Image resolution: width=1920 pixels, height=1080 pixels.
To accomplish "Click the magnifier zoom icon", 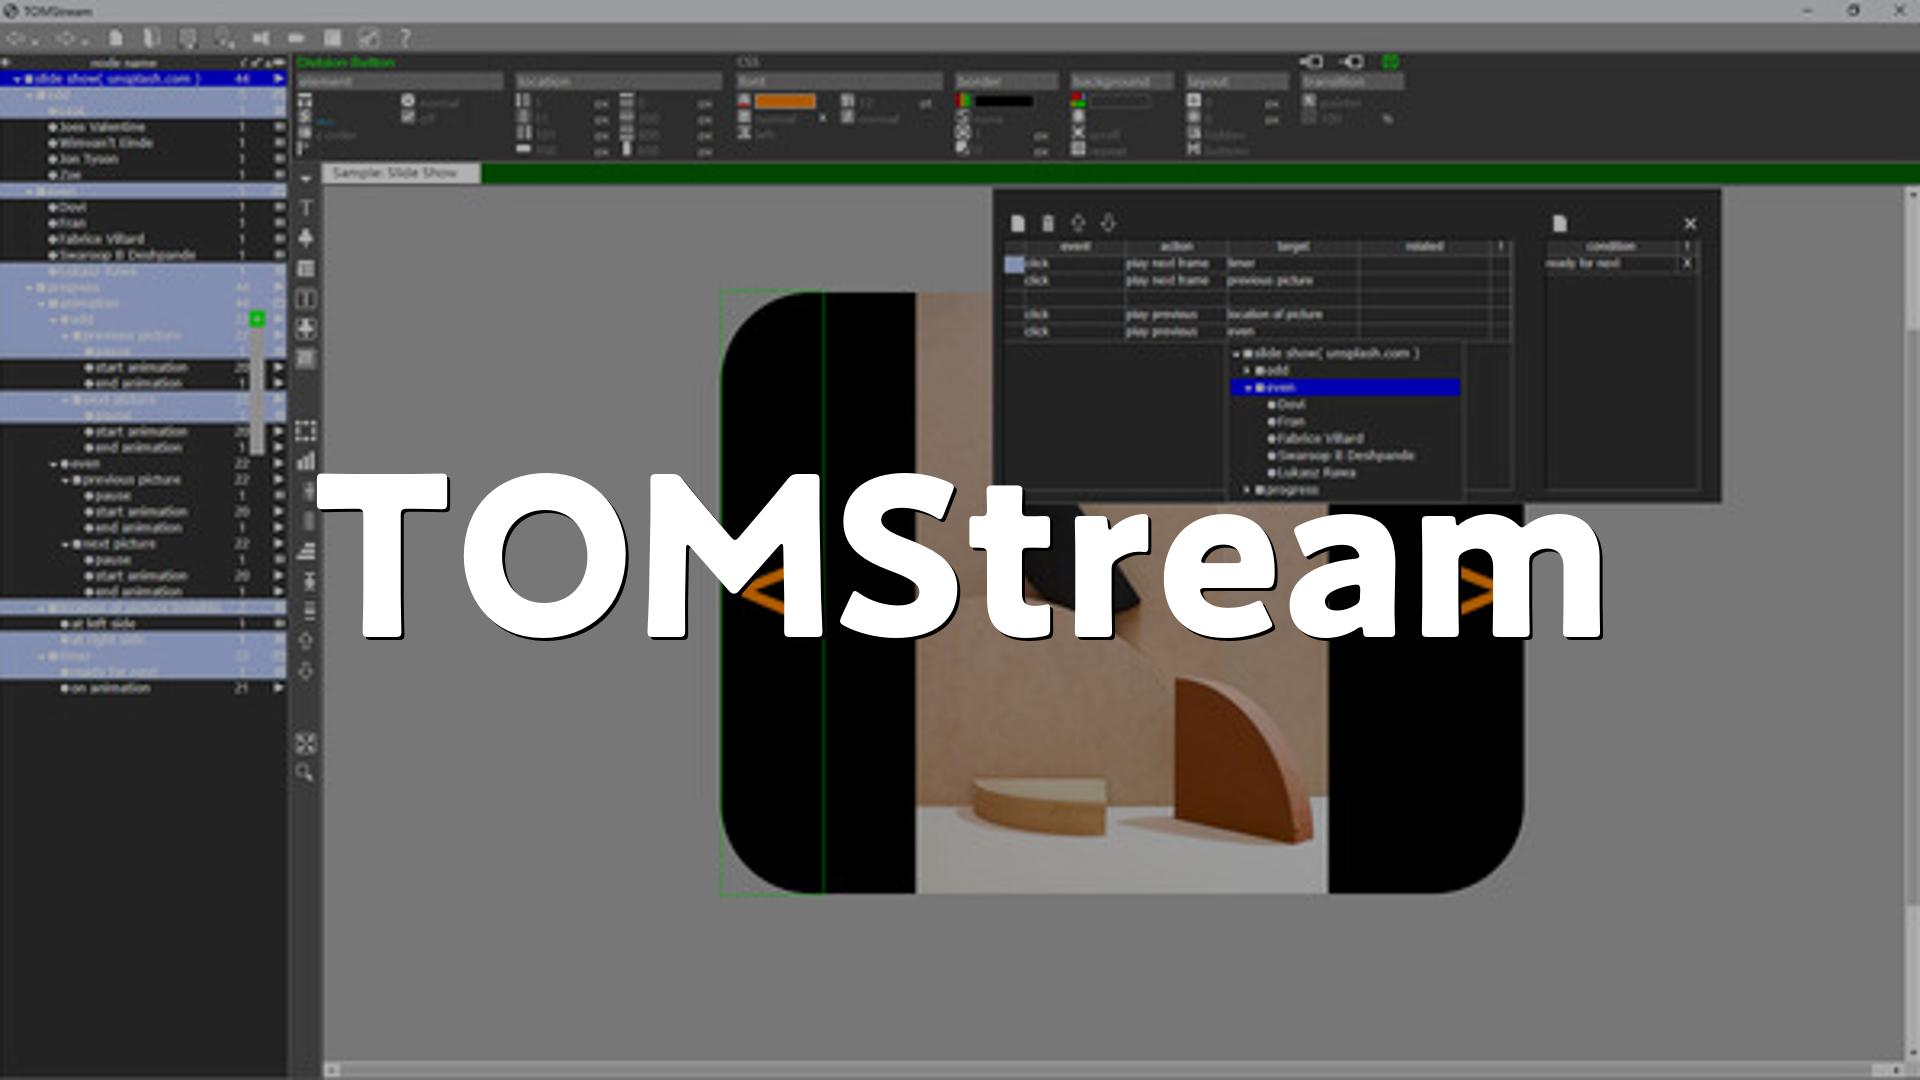I will tap(305, 772).
